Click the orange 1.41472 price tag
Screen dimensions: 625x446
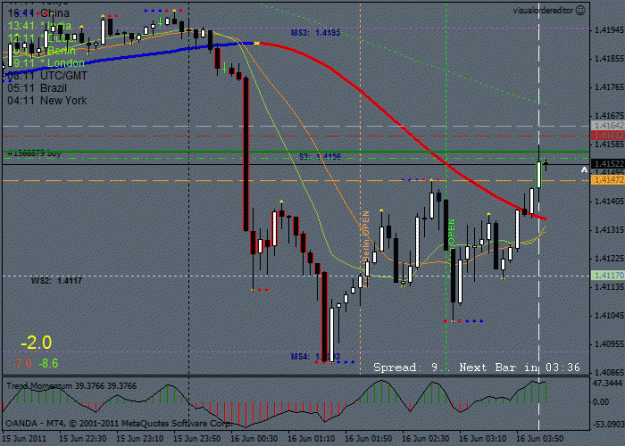[x=608, y=181]
